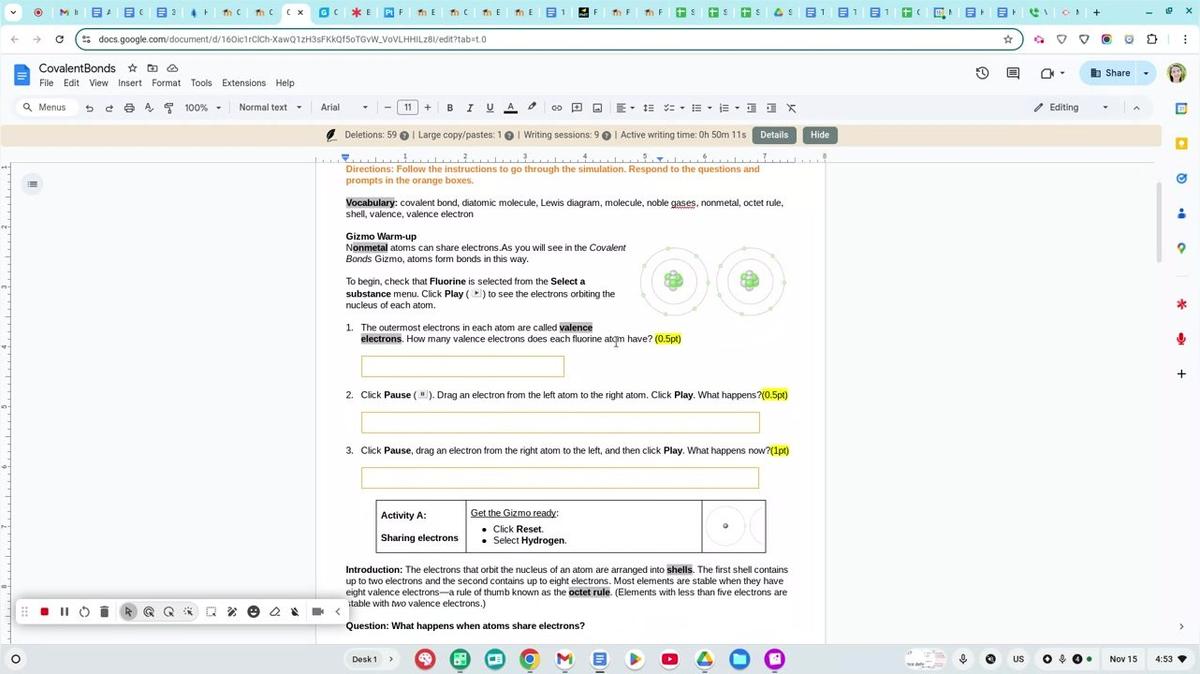The width and height of the screenshot is (1200, 674).
Task: Click the Print icon in the toolbar
Action: pyautogui.click(x=129, y=108)
